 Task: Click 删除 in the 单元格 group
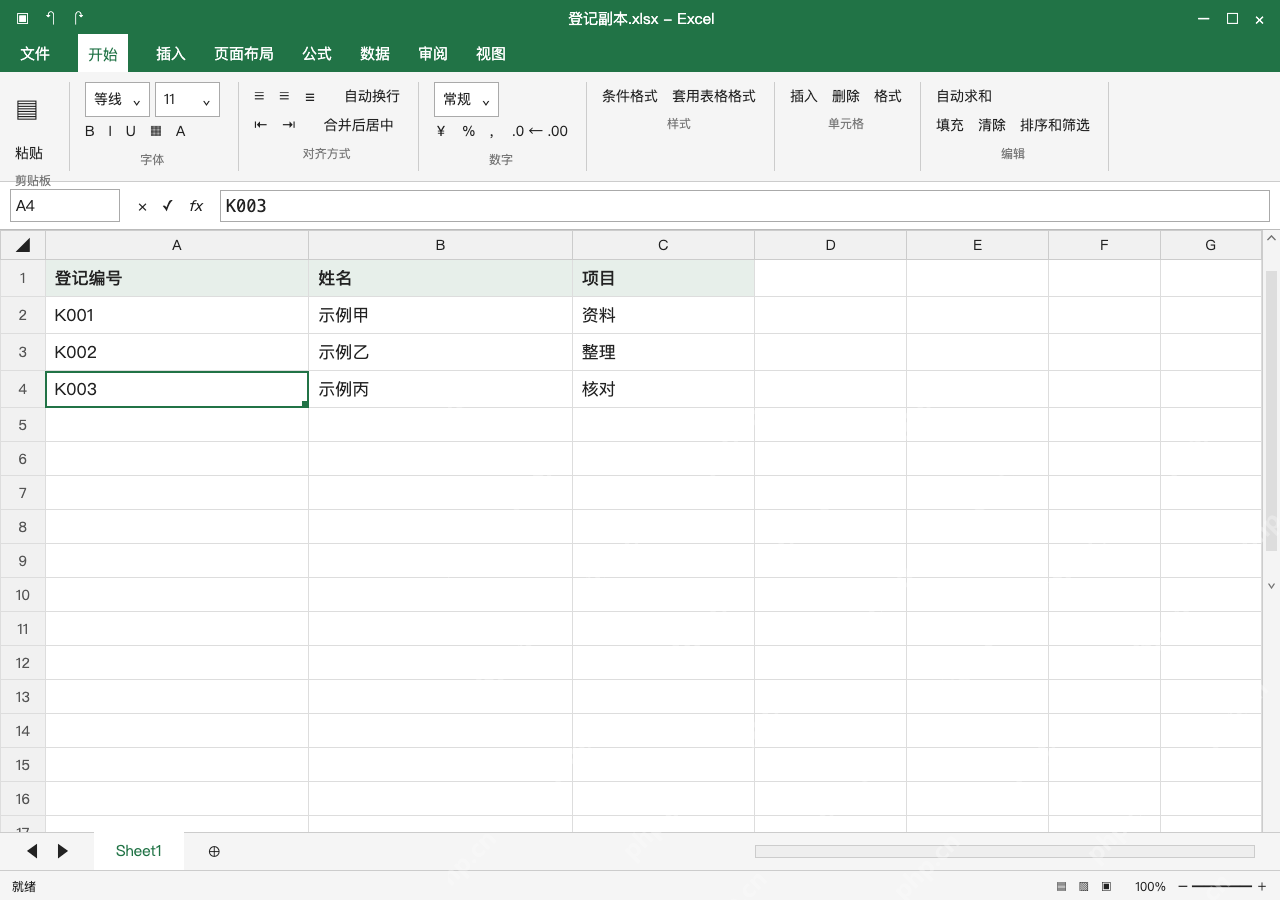[846, 96]
